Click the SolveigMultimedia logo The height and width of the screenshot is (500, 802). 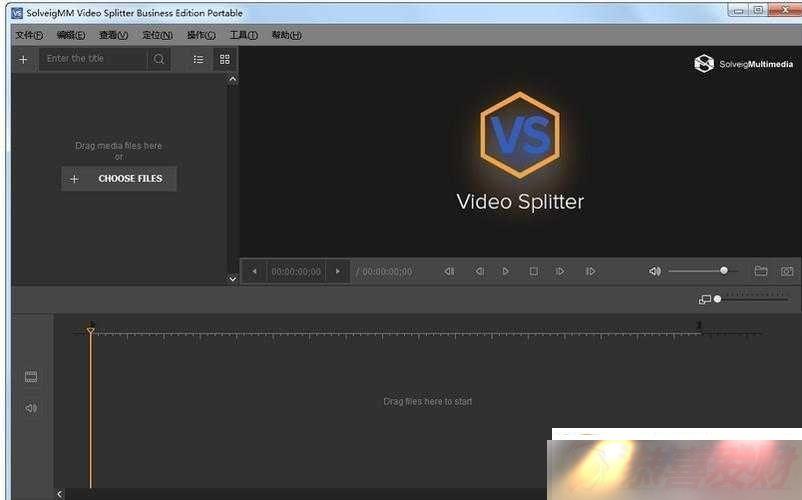coord(743,64)
